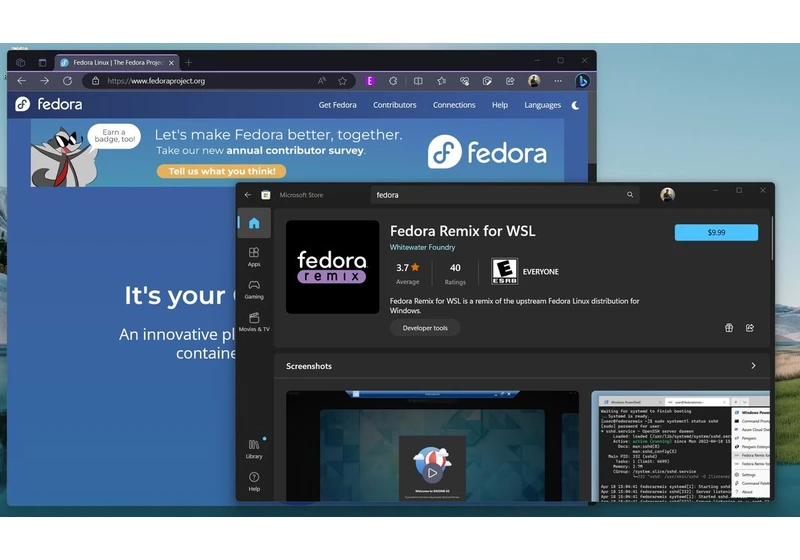Open Edge settings and more menu
The height and width of the screenshot is (560, 800).
[x=558, y=81]
